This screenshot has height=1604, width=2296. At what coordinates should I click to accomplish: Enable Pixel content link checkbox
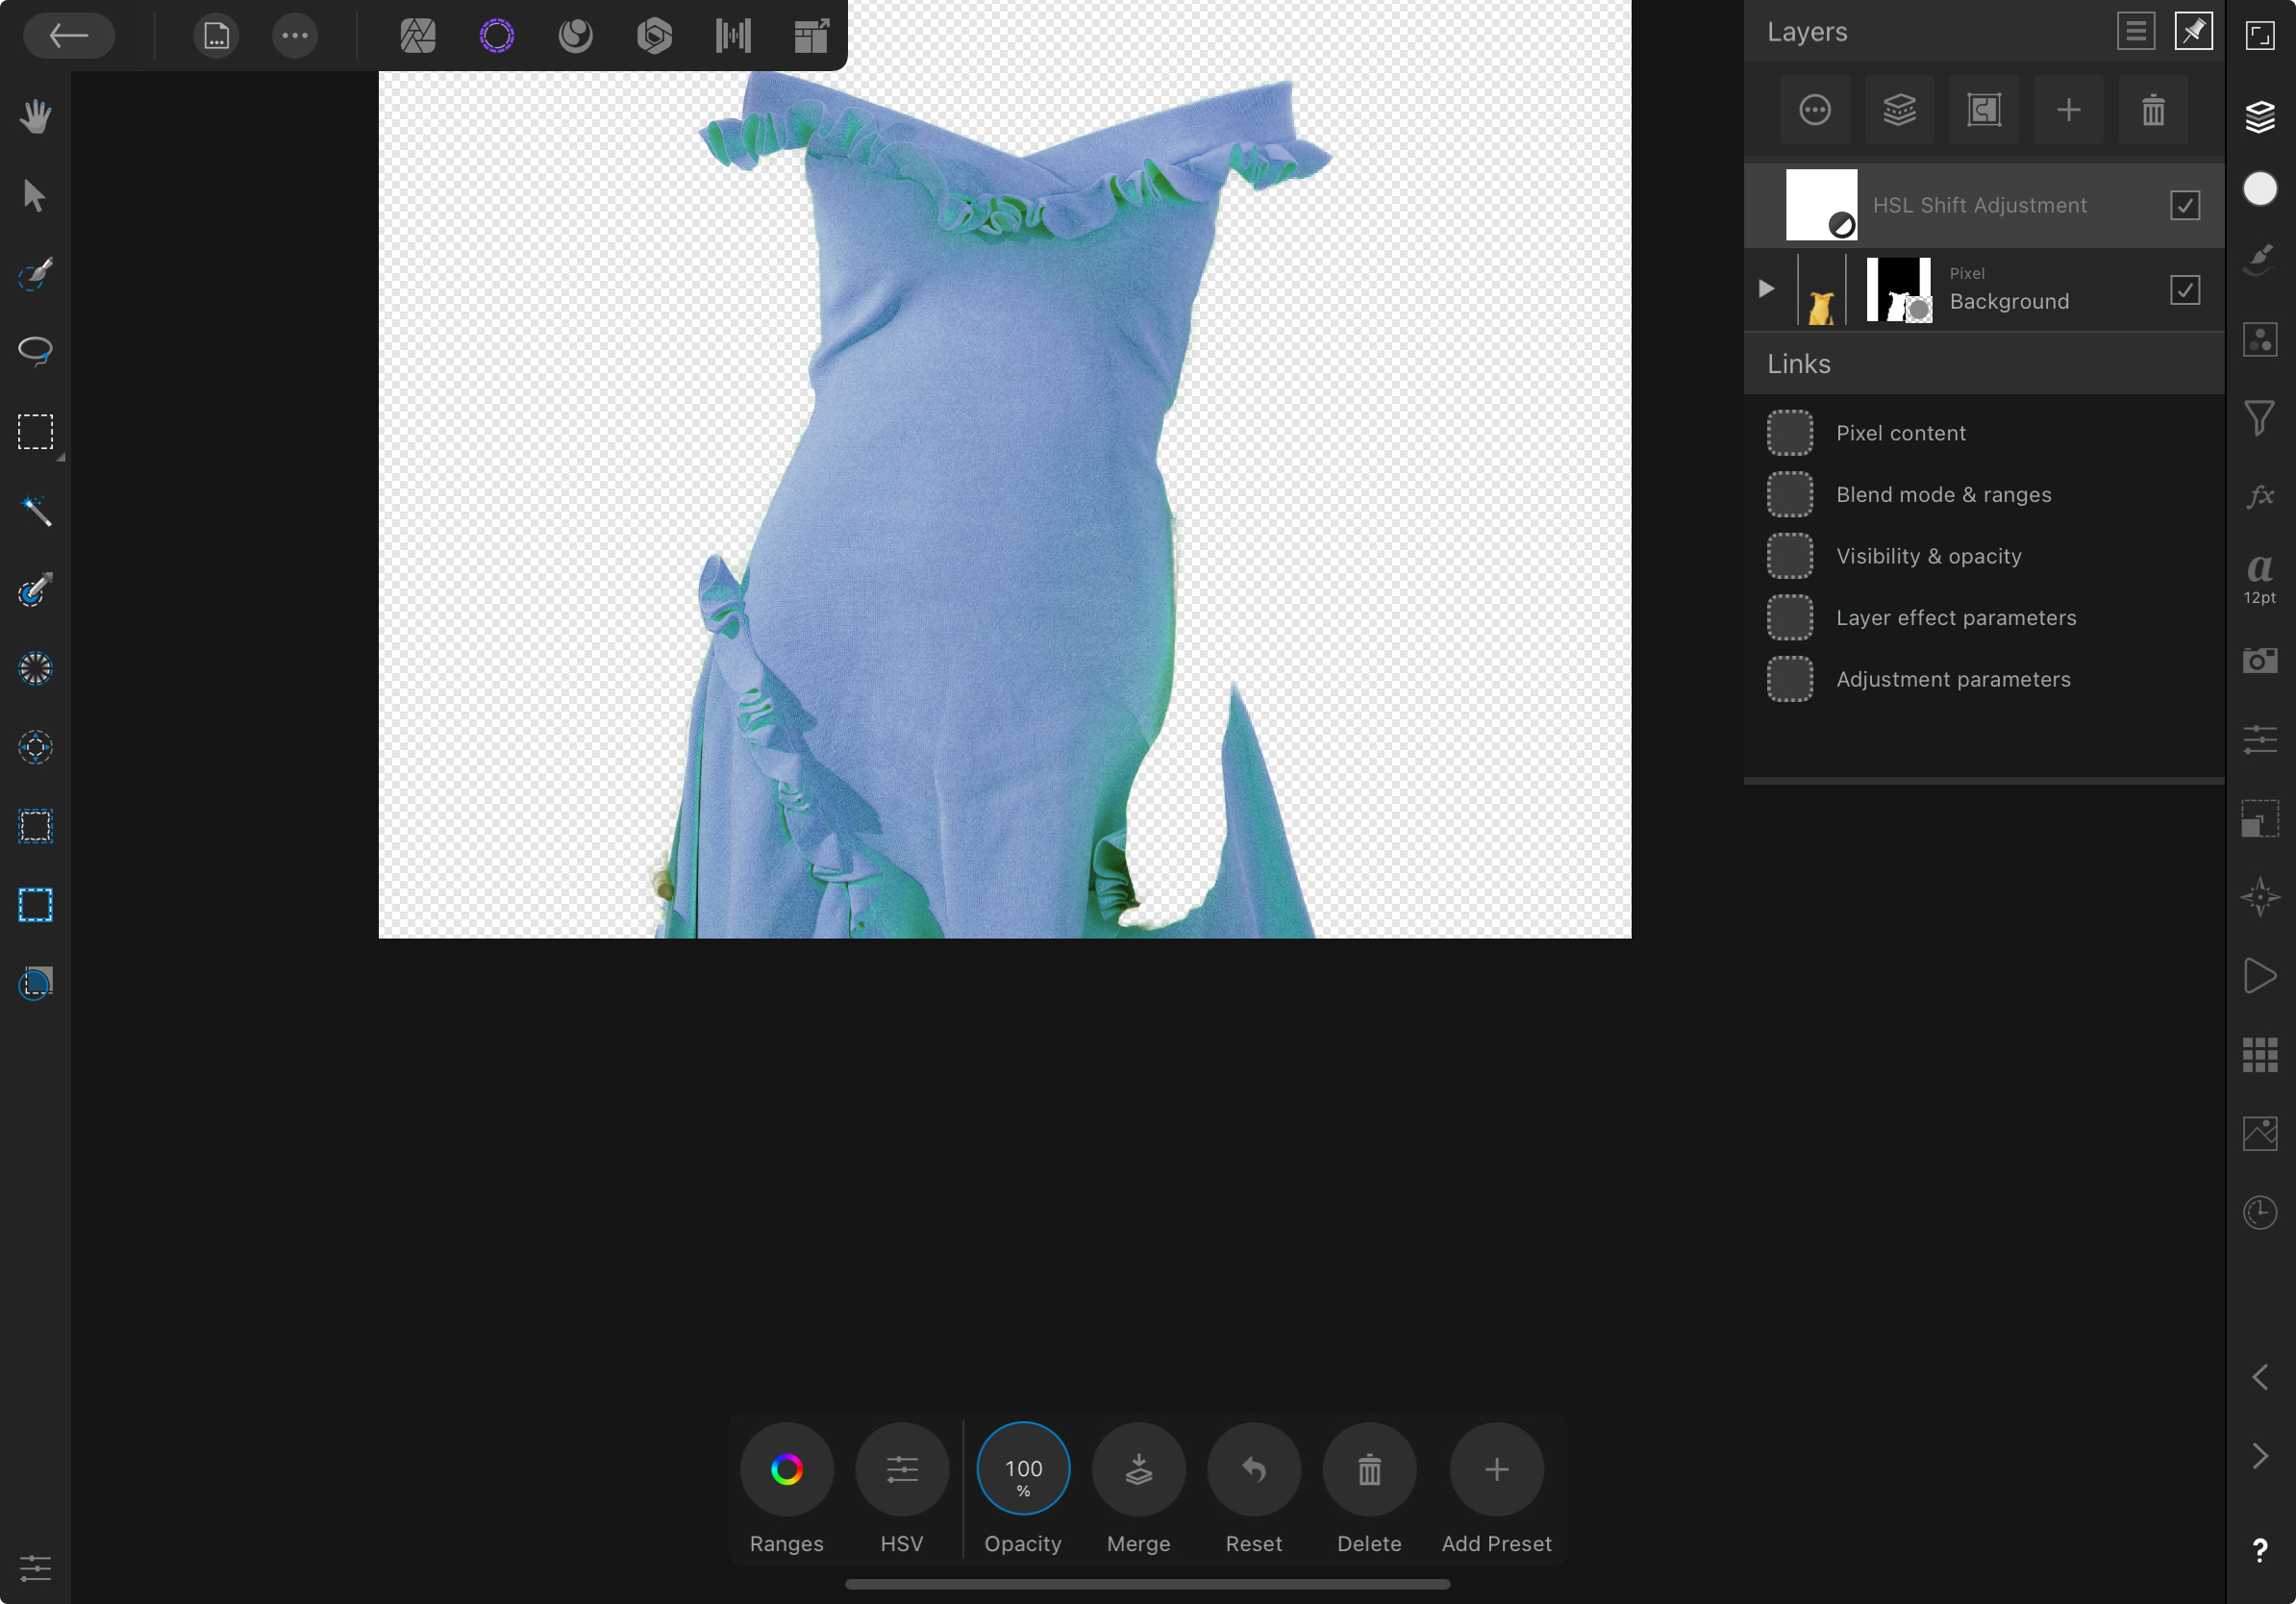pos(1789,433)
